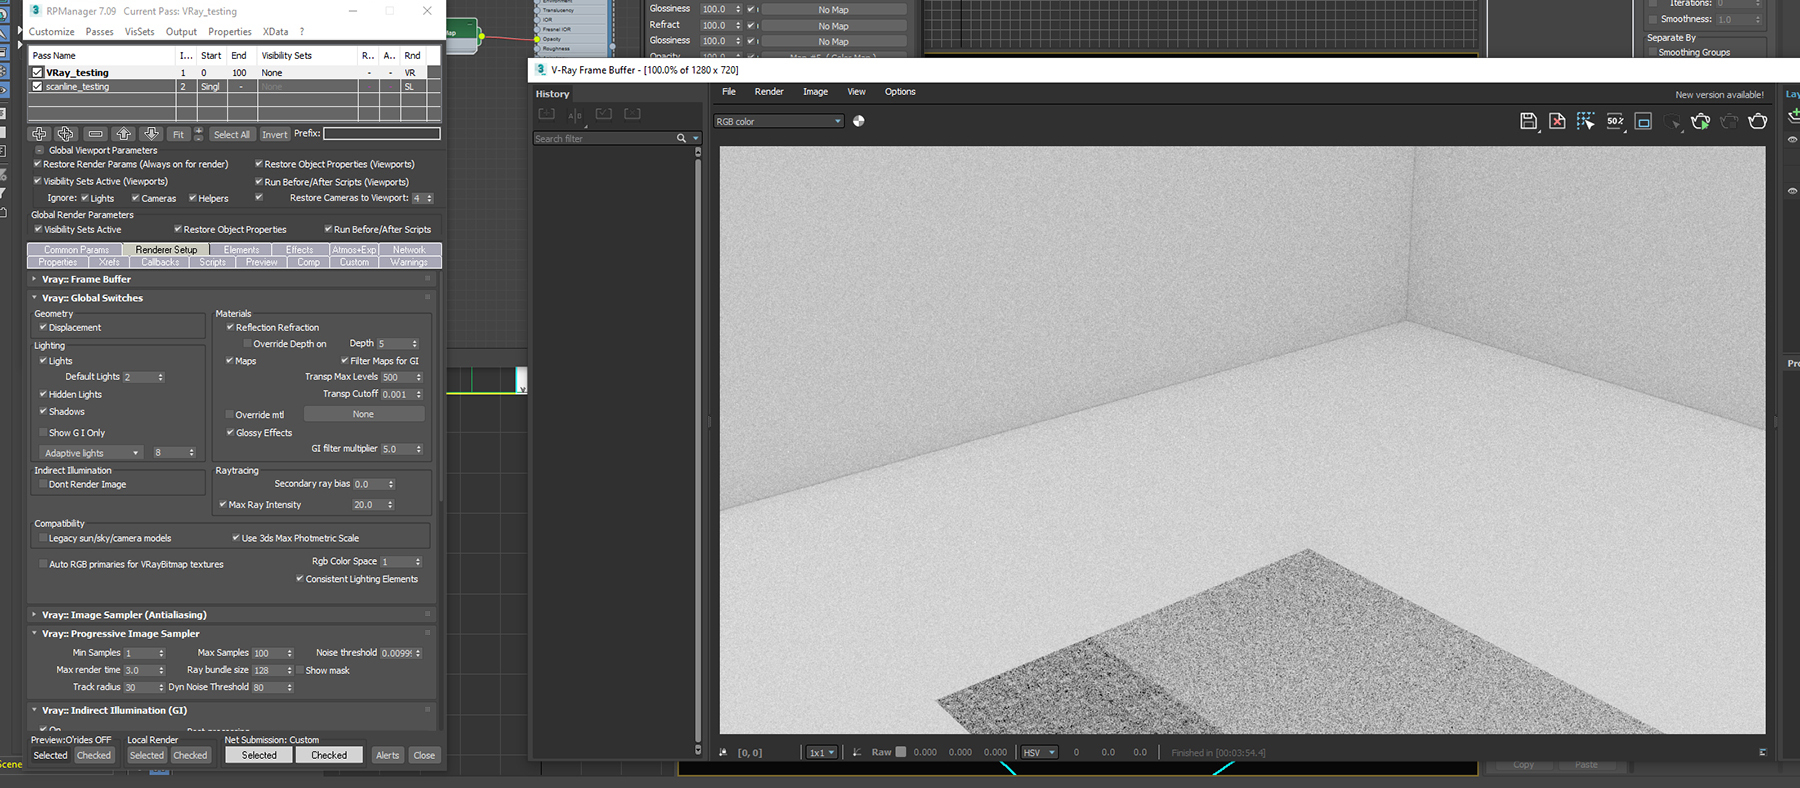Toggle Reflection Refraction checkbox
The height and width of the screenshot is (788, 1800).
tap(230, 327)
